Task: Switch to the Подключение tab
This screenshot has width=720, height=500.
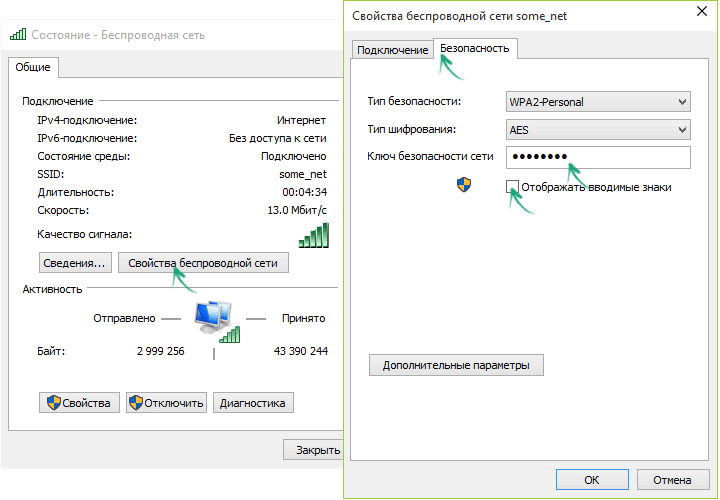Action: click(x=392, y=50)
